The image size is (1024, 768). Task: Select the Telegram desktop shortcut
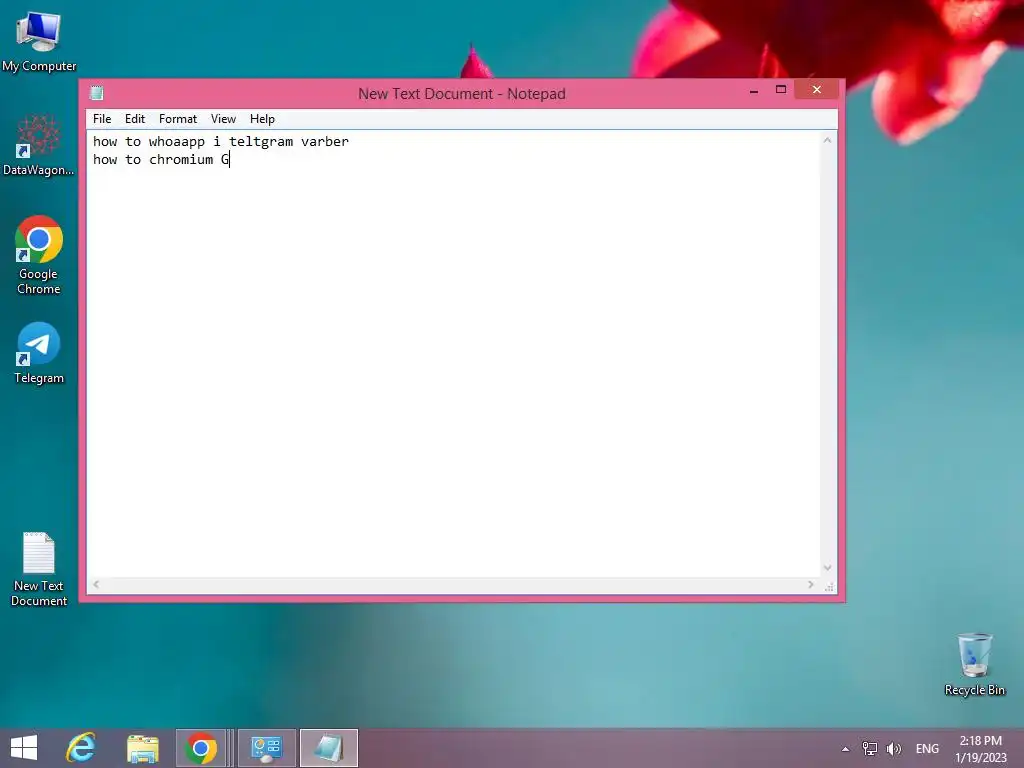coord(39,353)
